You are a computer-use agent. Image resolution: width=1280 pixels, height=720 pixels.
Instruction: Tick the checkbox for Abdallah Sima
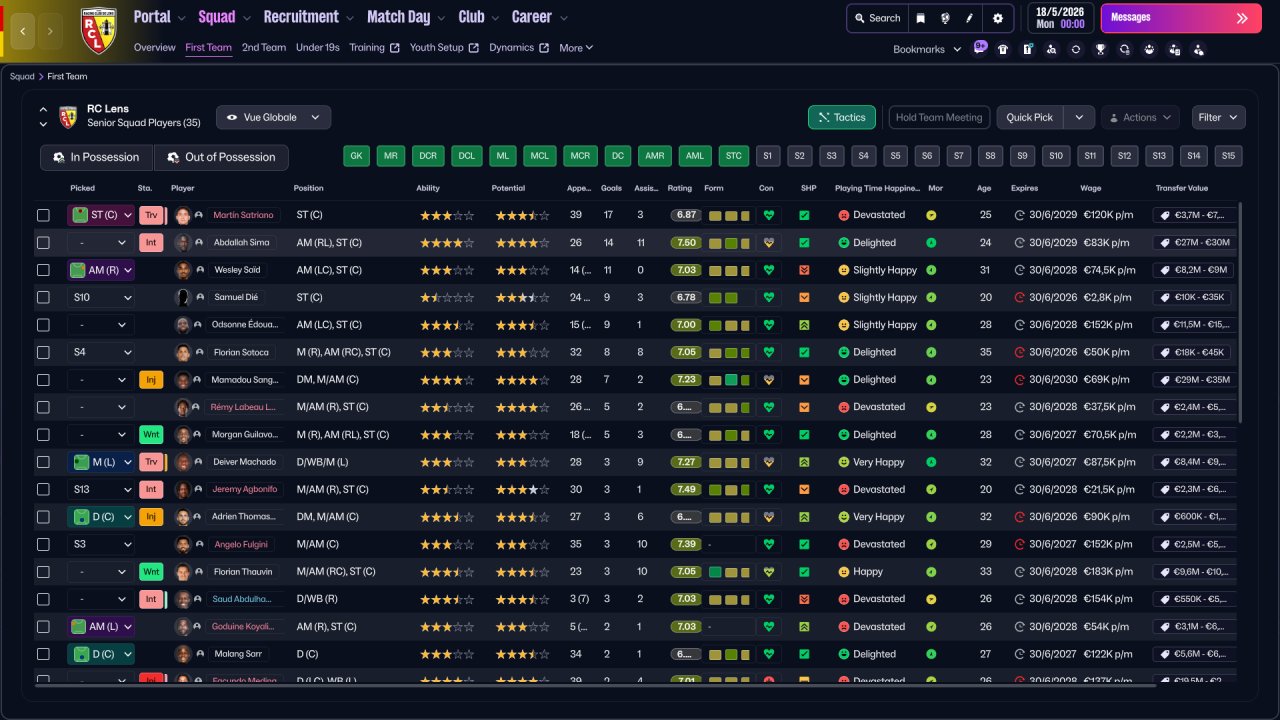pos(43,242)
